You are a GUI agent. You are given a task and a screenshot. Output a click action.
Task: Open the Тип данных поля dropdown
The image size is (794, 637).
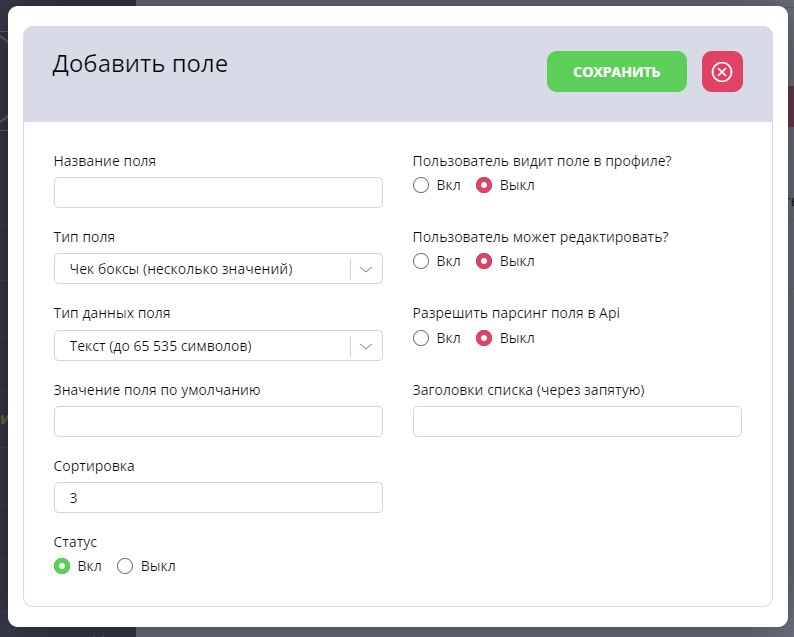coord(218,345)
